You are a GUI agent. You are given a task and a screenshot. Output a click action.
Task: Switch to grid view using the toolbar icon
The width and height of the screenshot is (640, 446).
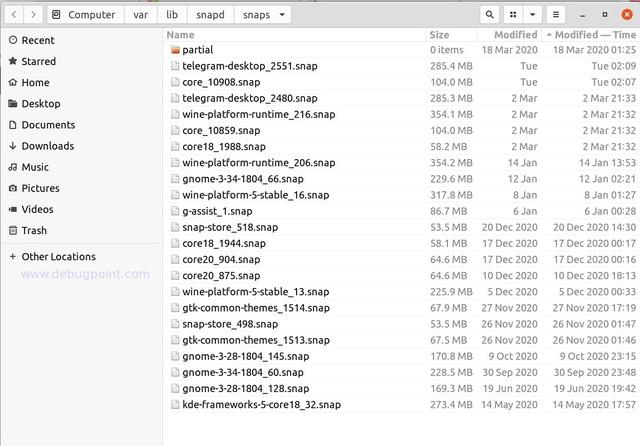point(512,15)
